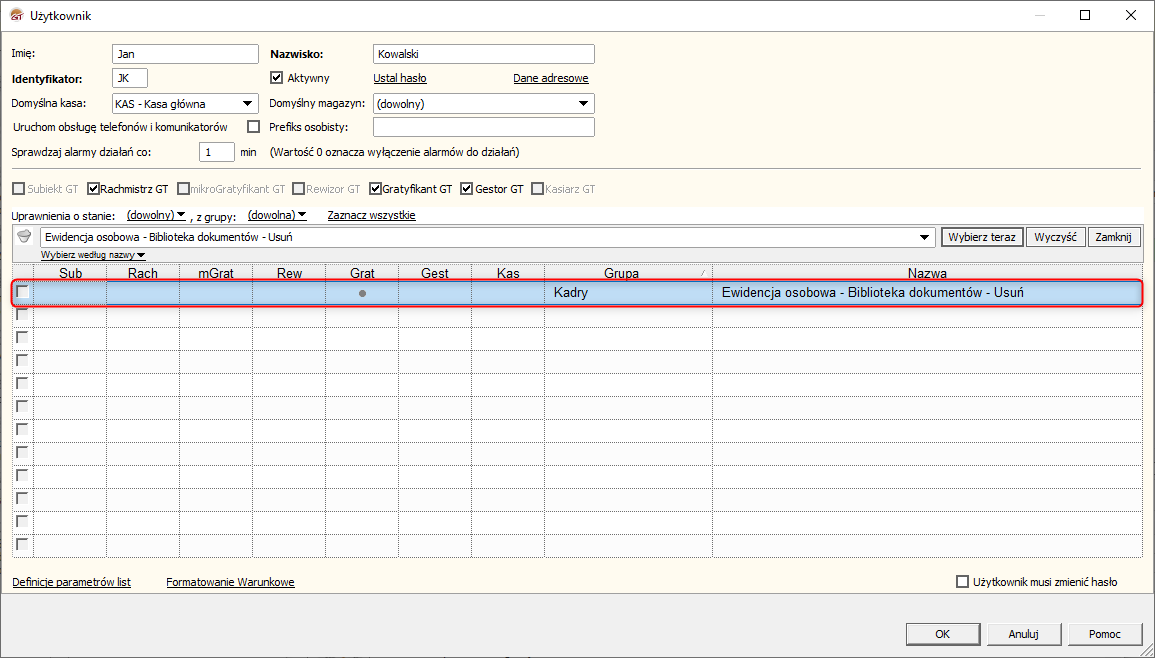Click the Gest column header
Viewport: 1155px width, 658px height.
tap(435, 273)
